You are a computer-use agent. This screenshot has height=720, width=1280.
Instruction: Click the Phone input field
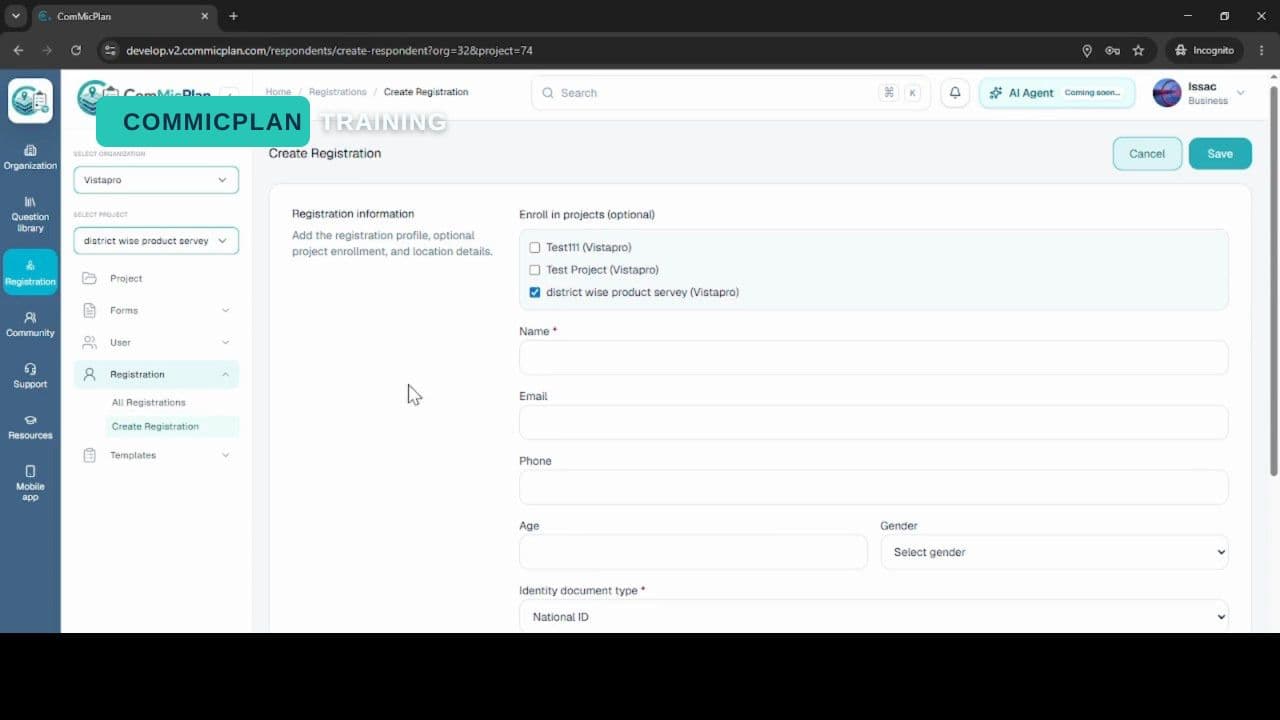point(874,487)
